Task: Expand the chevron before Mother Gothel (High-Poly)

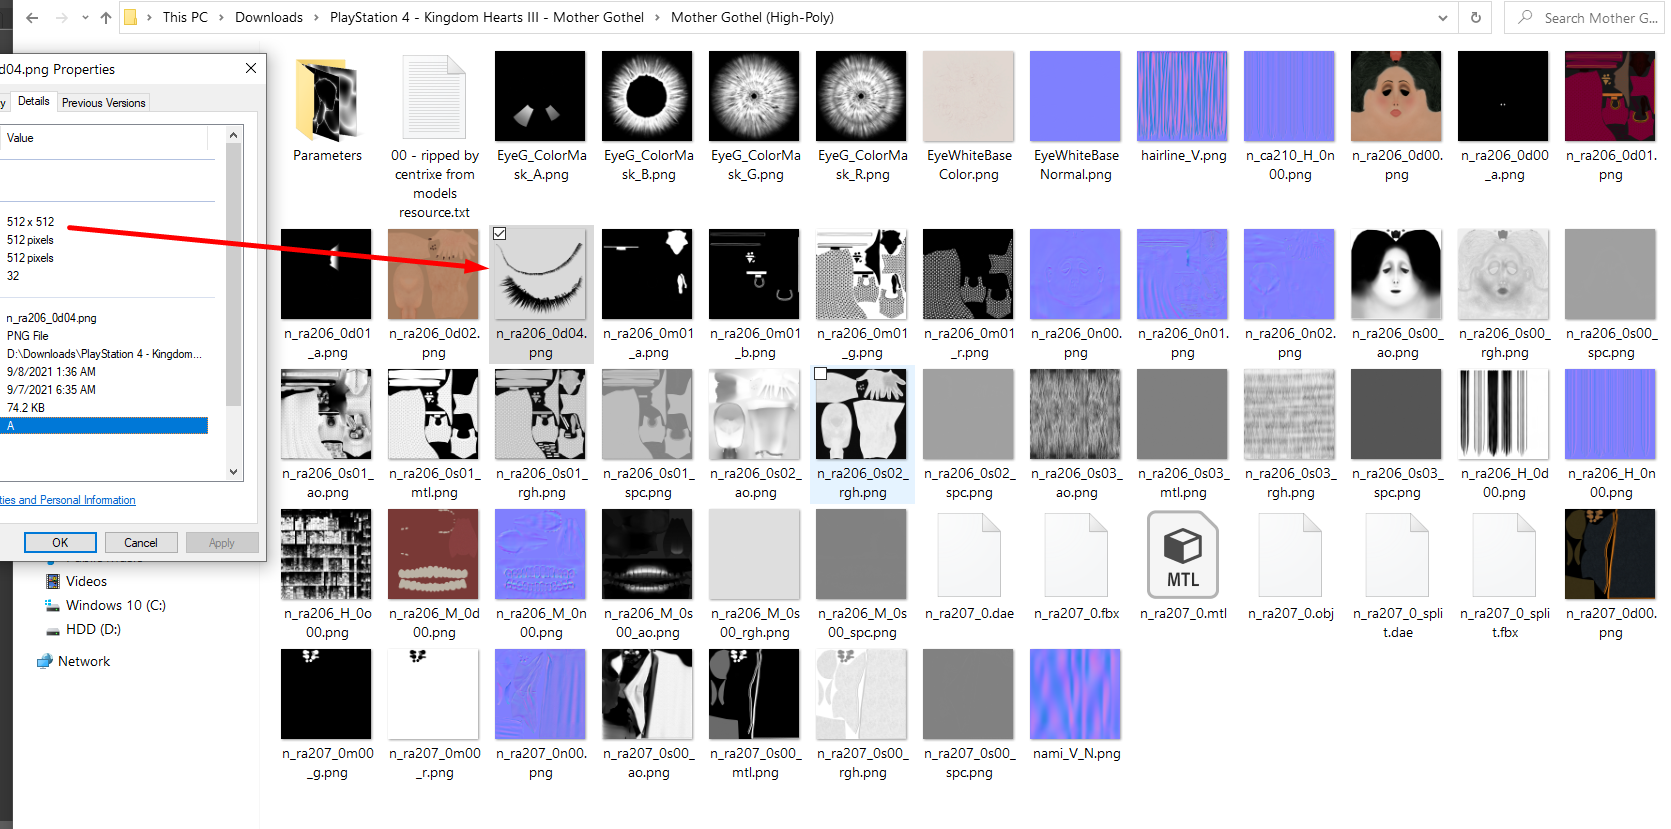Action: pos(657,18)
